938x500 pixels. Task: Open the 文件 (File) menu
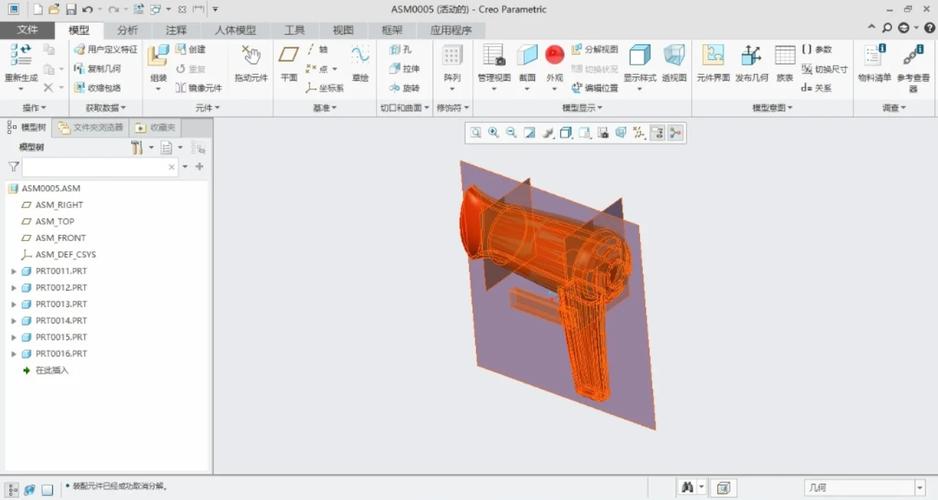click(28, 30)
